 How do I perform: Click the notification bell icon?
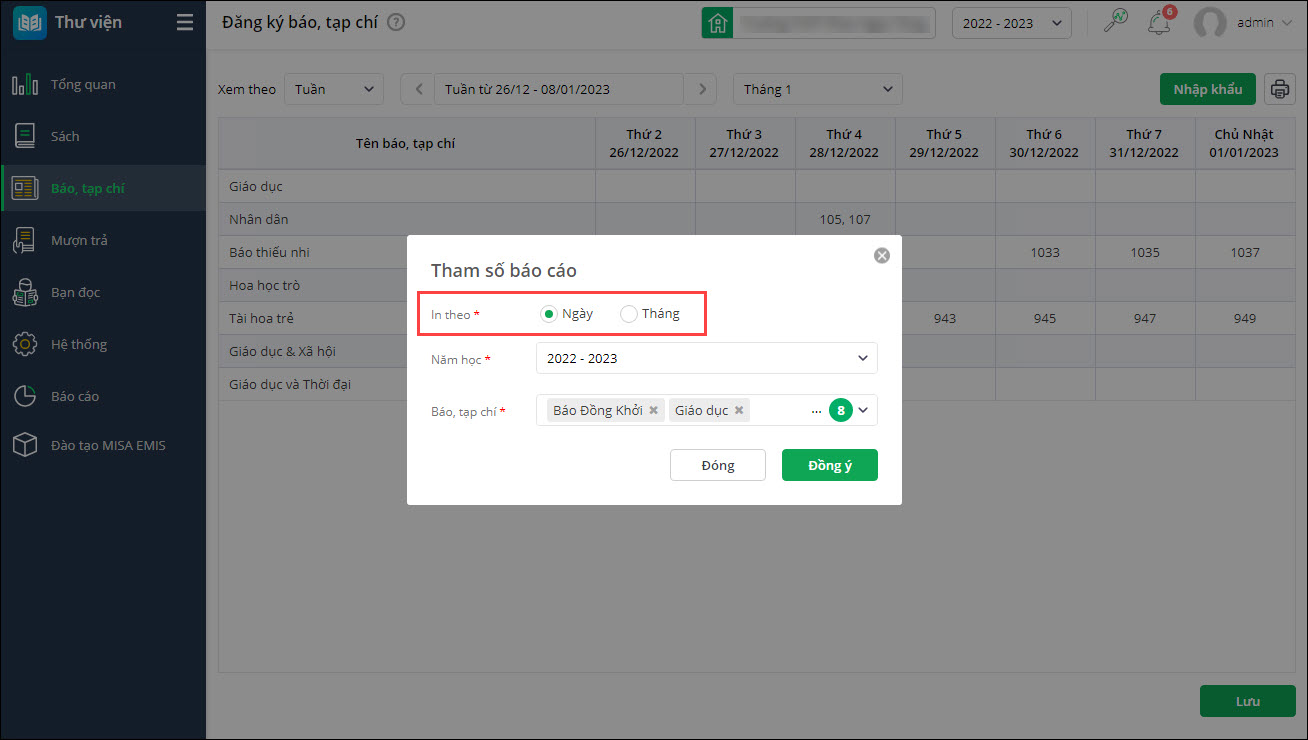pos(1160,23)
